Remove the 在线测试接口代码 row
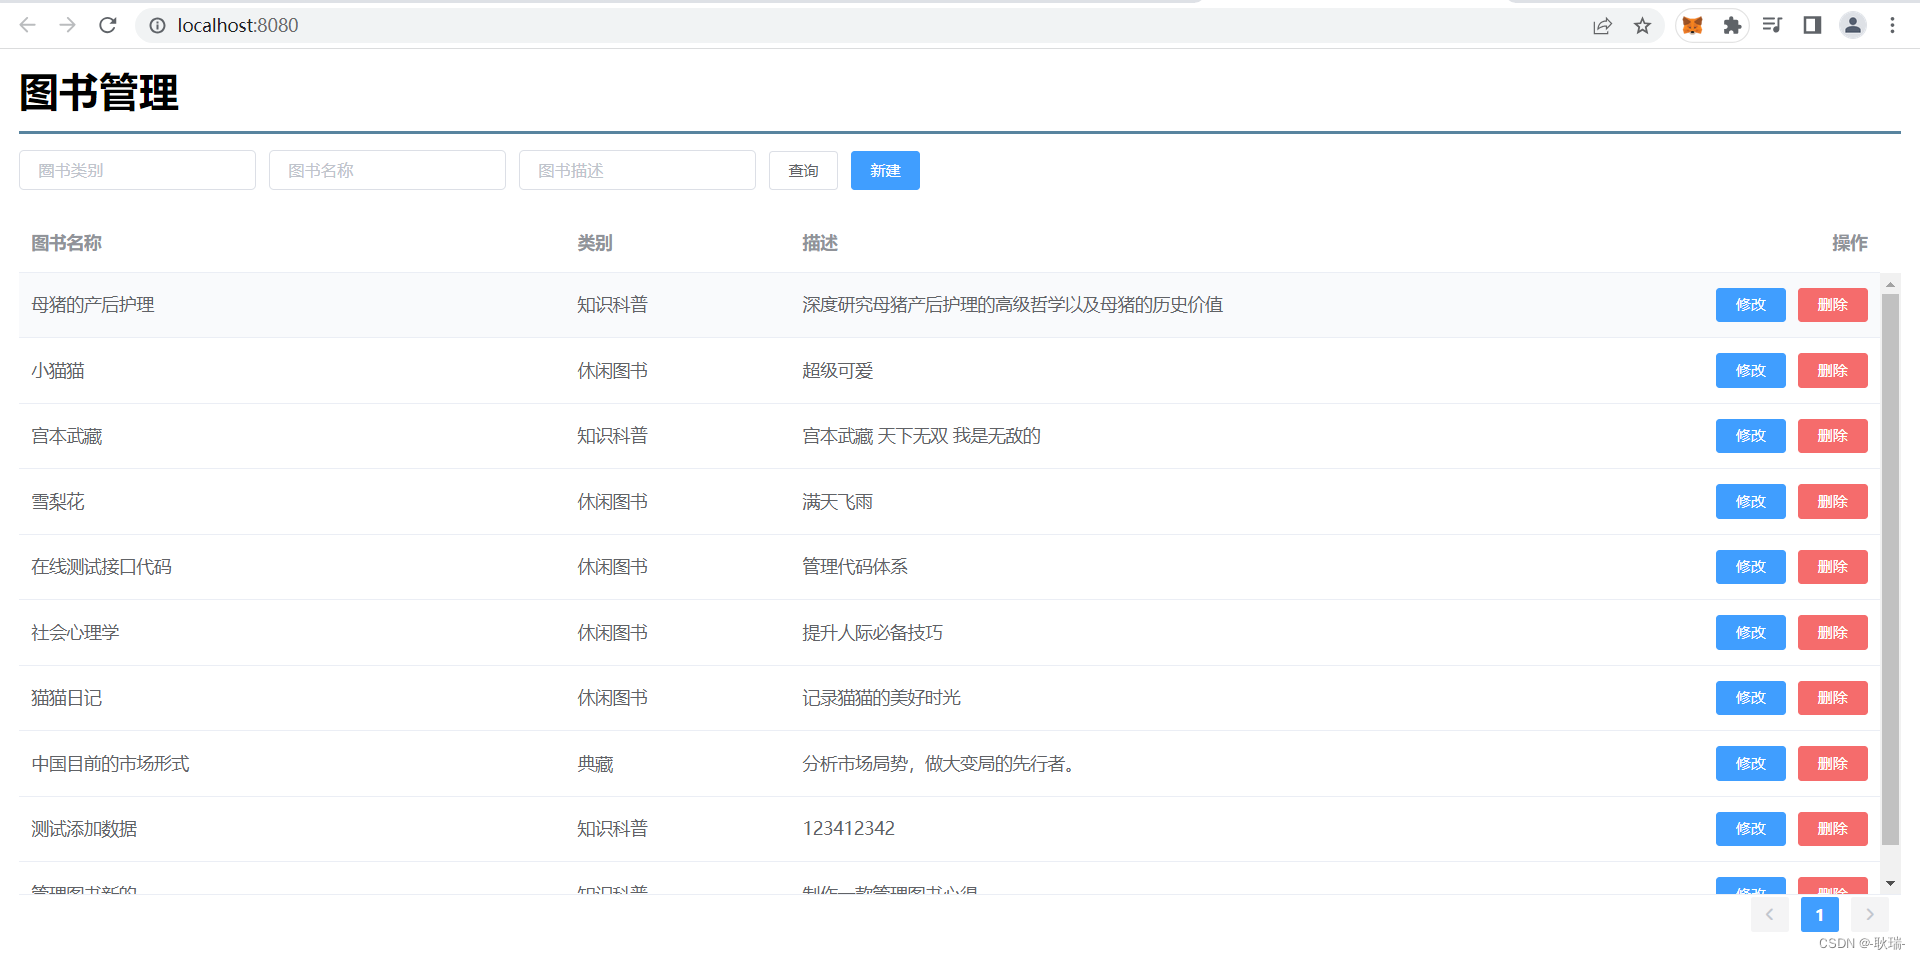This screenshot has width=1920, height=960. coord(1832,567)
